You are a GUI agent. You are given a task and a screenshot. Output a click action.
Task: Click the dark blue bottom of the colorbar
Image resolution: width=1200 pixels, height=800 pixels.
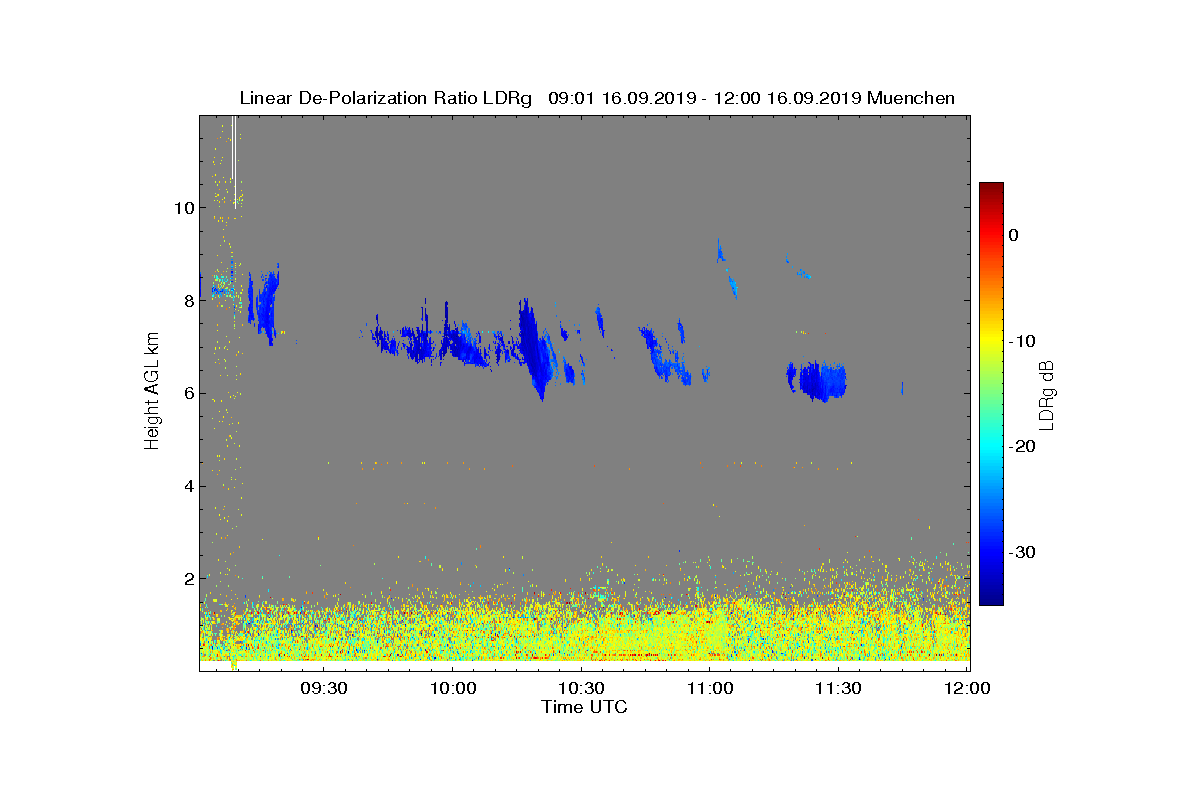[991, 595]
